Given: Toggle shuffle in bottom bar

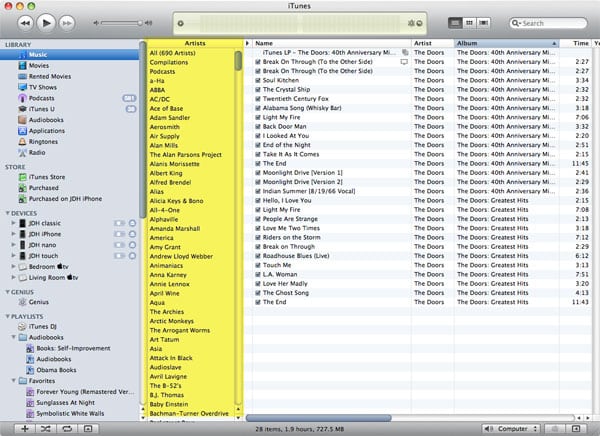Looking at the screenshot, I should (46, 428).
